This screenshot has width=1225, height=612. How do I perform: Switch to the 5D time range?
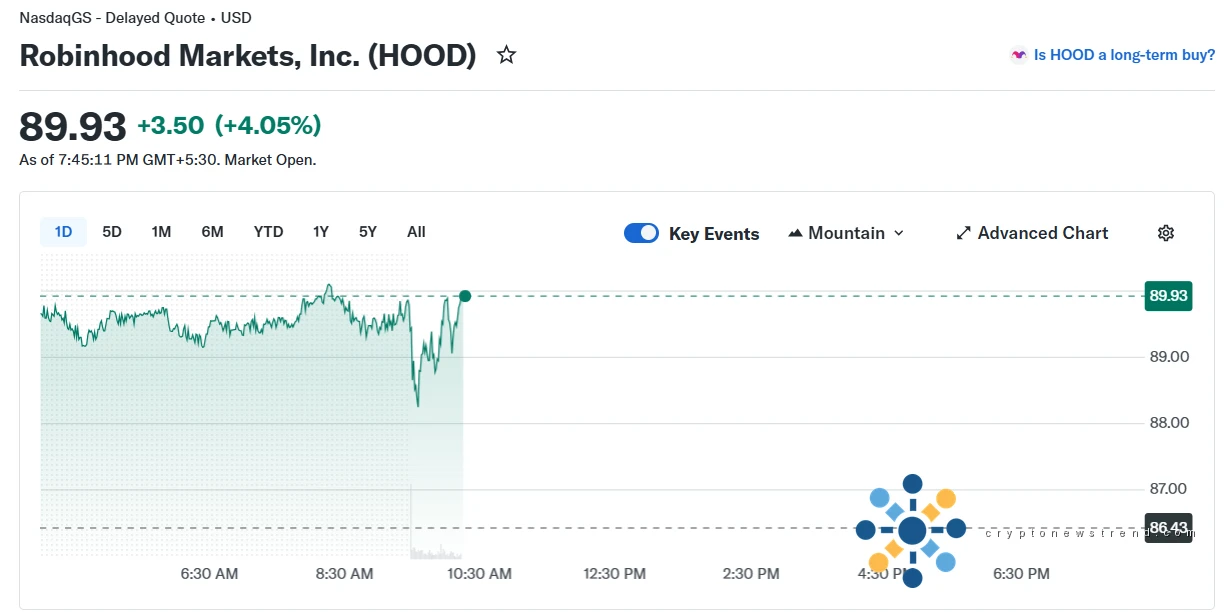click(112, 232)
